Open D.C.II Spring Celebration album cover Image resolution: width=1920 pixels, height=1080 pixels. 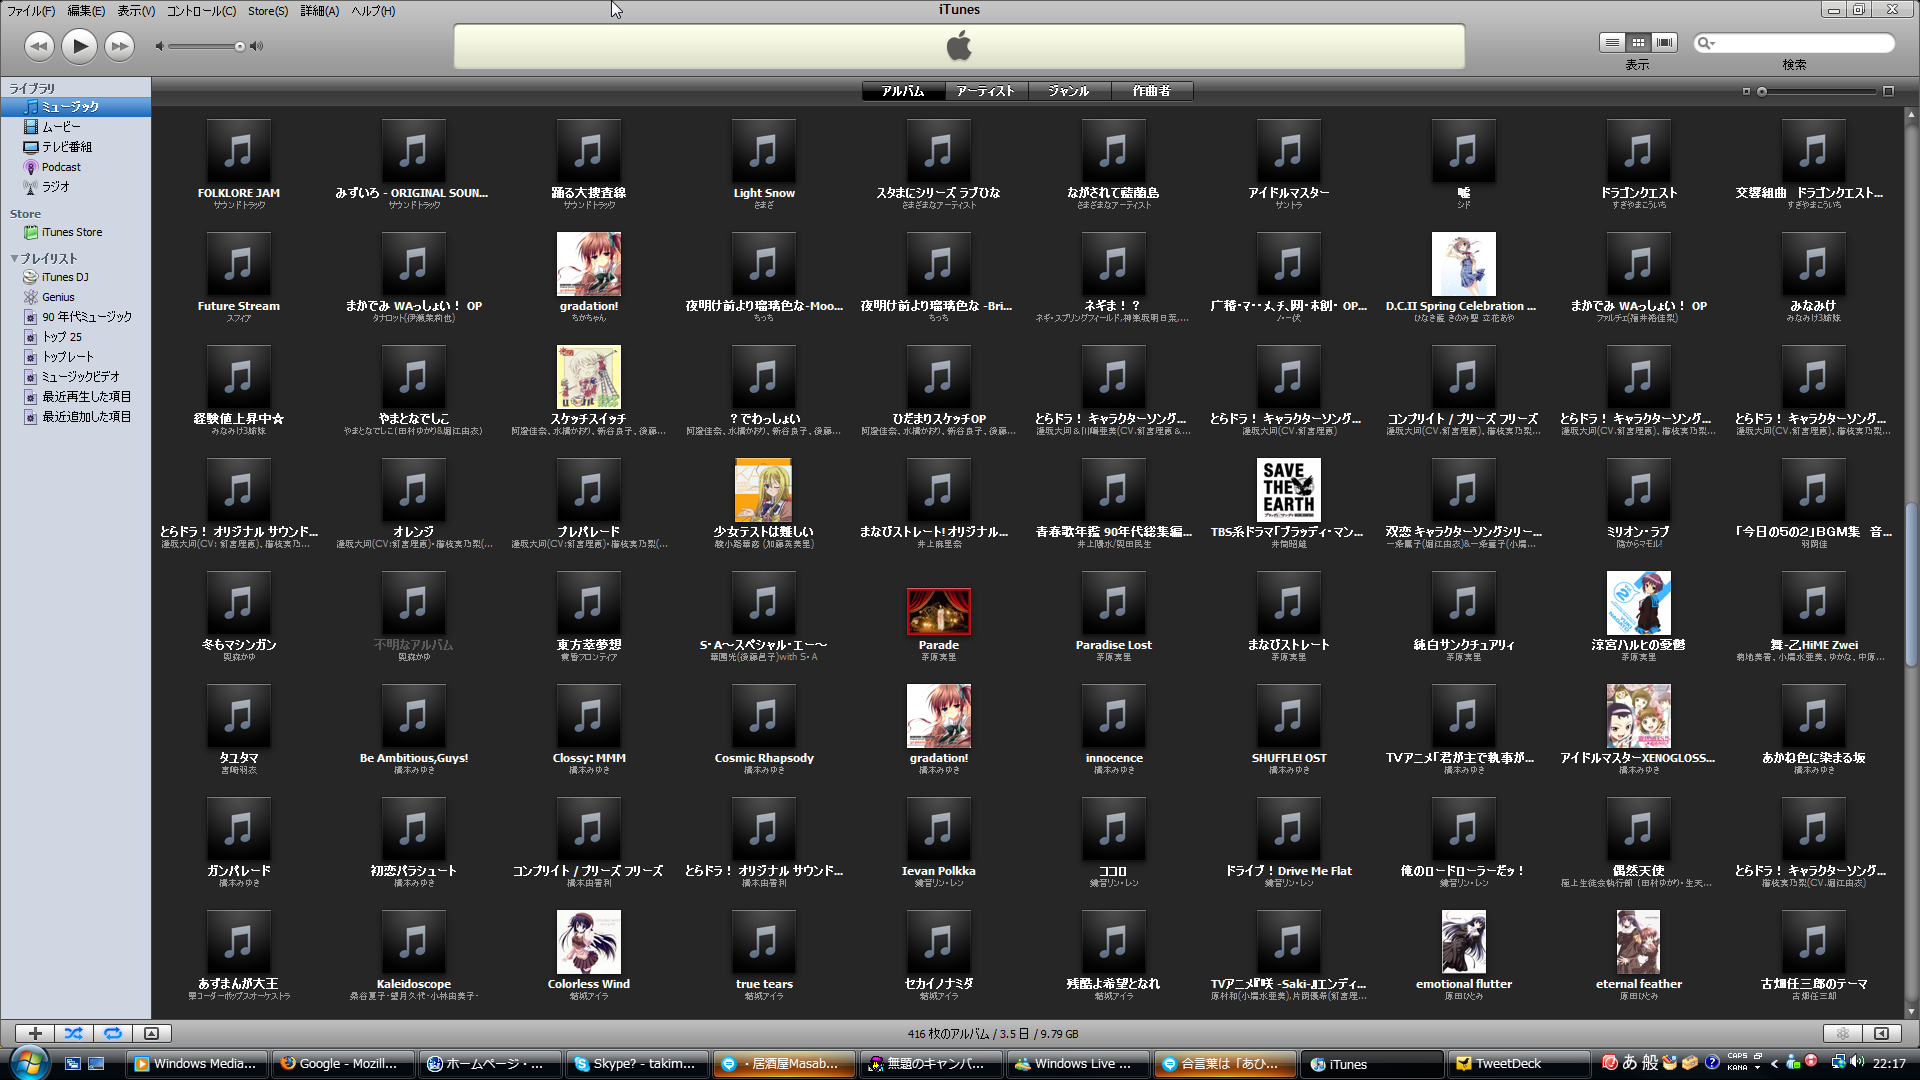tap(1463, 264)
